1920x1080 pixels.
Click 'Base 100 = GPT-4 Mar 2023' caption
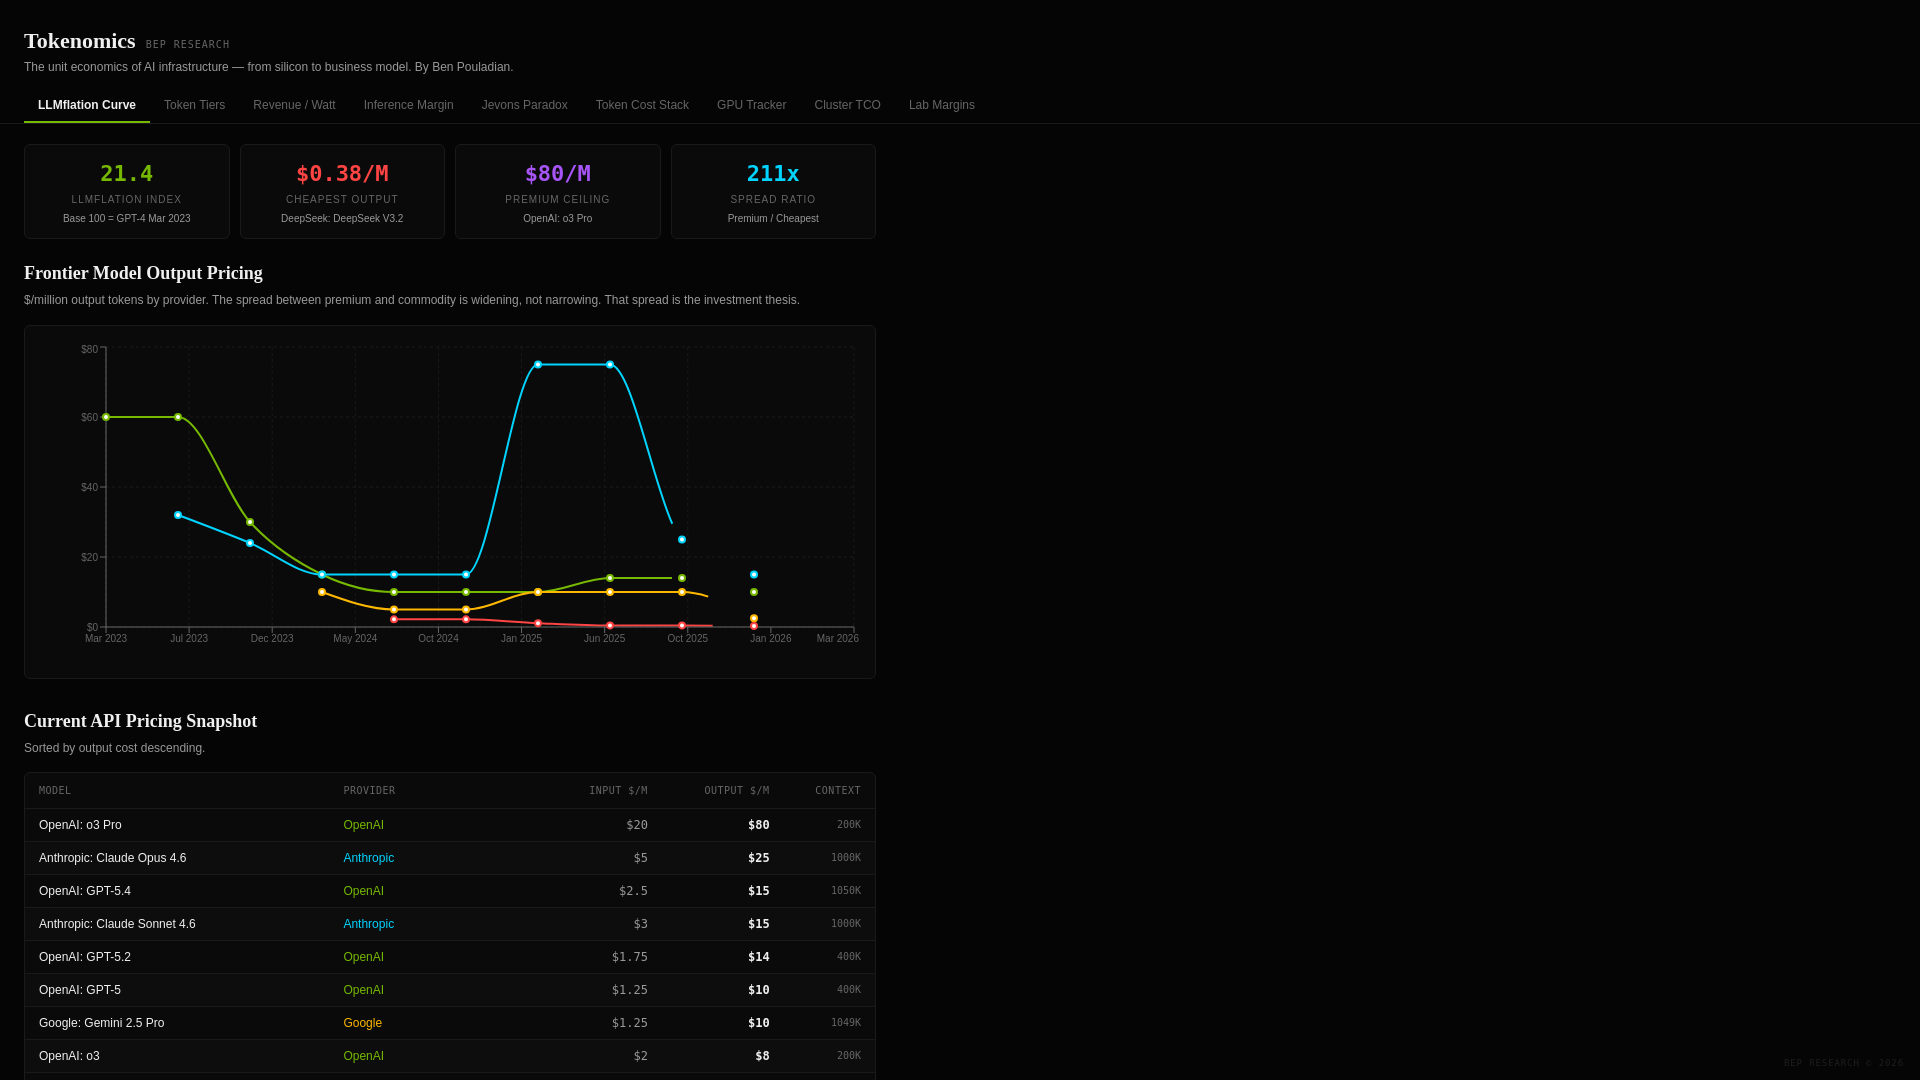coord(127,219)
